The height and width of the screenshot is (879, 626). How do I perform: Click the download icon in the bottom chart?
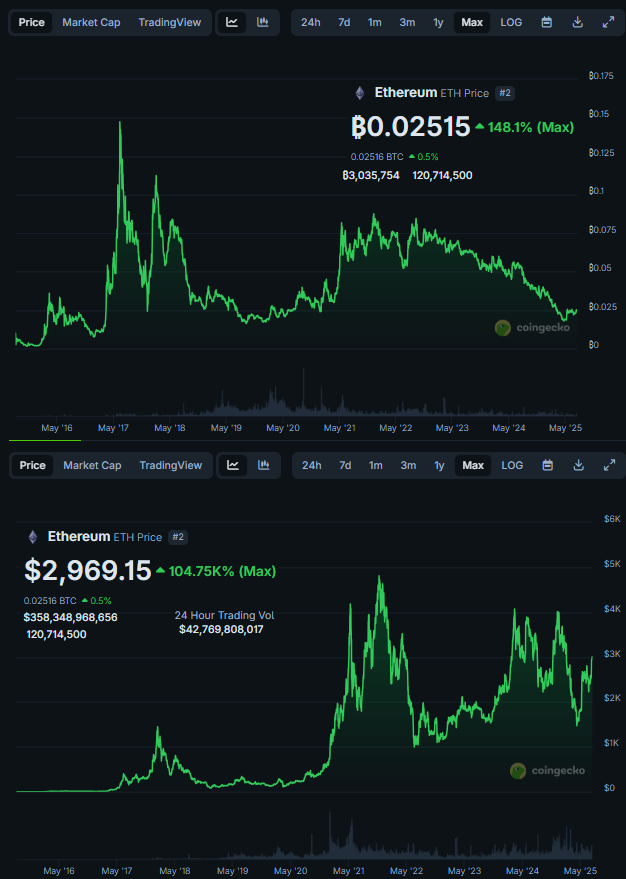579,465
